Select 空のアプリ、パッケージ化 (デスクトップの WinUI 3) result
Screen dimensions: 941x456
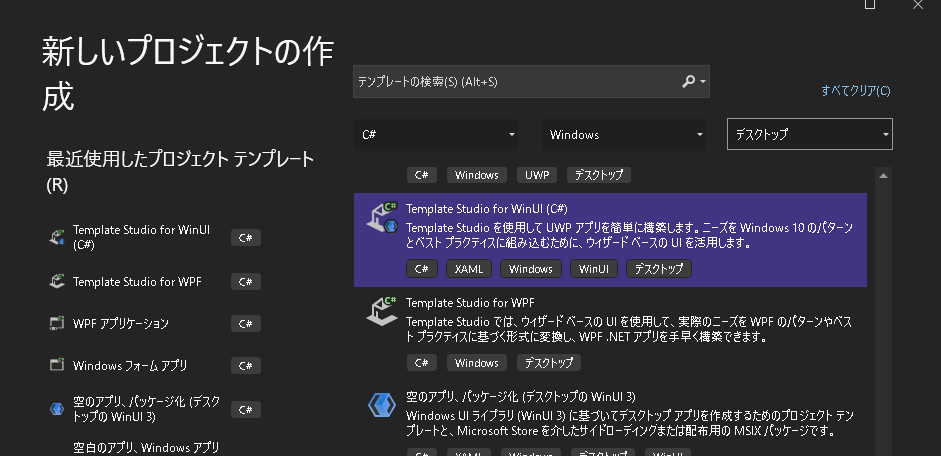coord(610,420)
